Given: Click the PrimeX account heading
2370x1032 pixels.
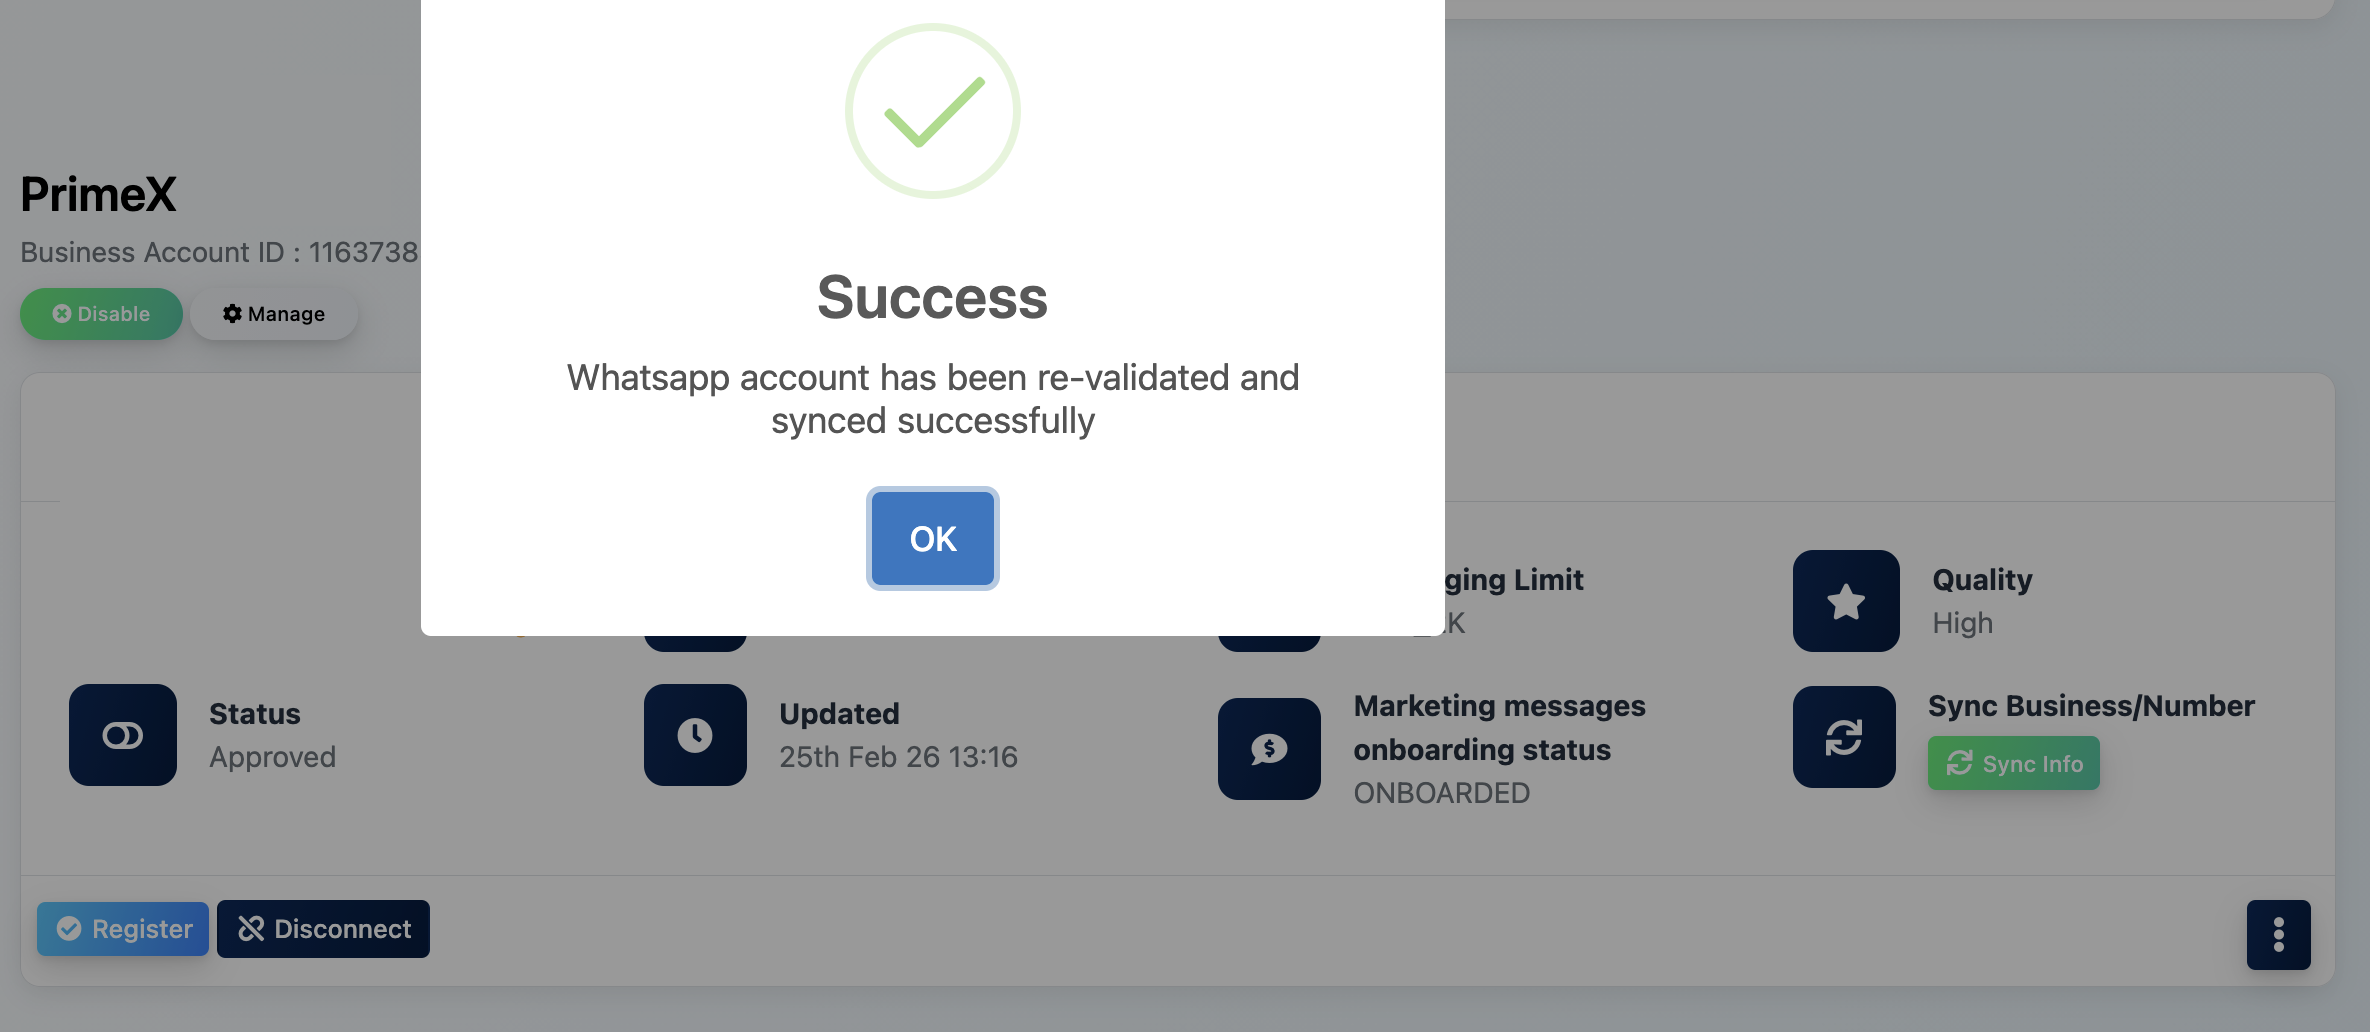Looking at the screenshot, I should (x=98, y=194).
